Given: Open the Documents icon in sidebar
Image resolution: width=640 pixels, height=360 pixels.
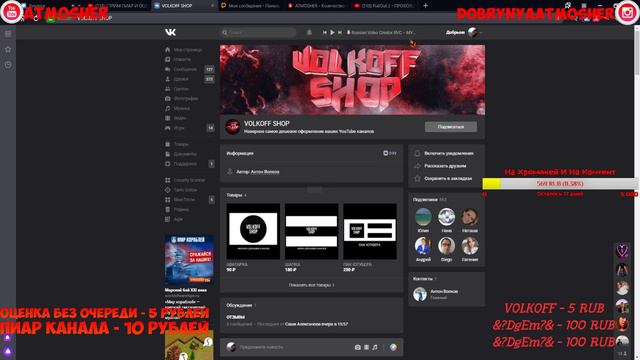Looking at the screenshot, I should point(167,154).
